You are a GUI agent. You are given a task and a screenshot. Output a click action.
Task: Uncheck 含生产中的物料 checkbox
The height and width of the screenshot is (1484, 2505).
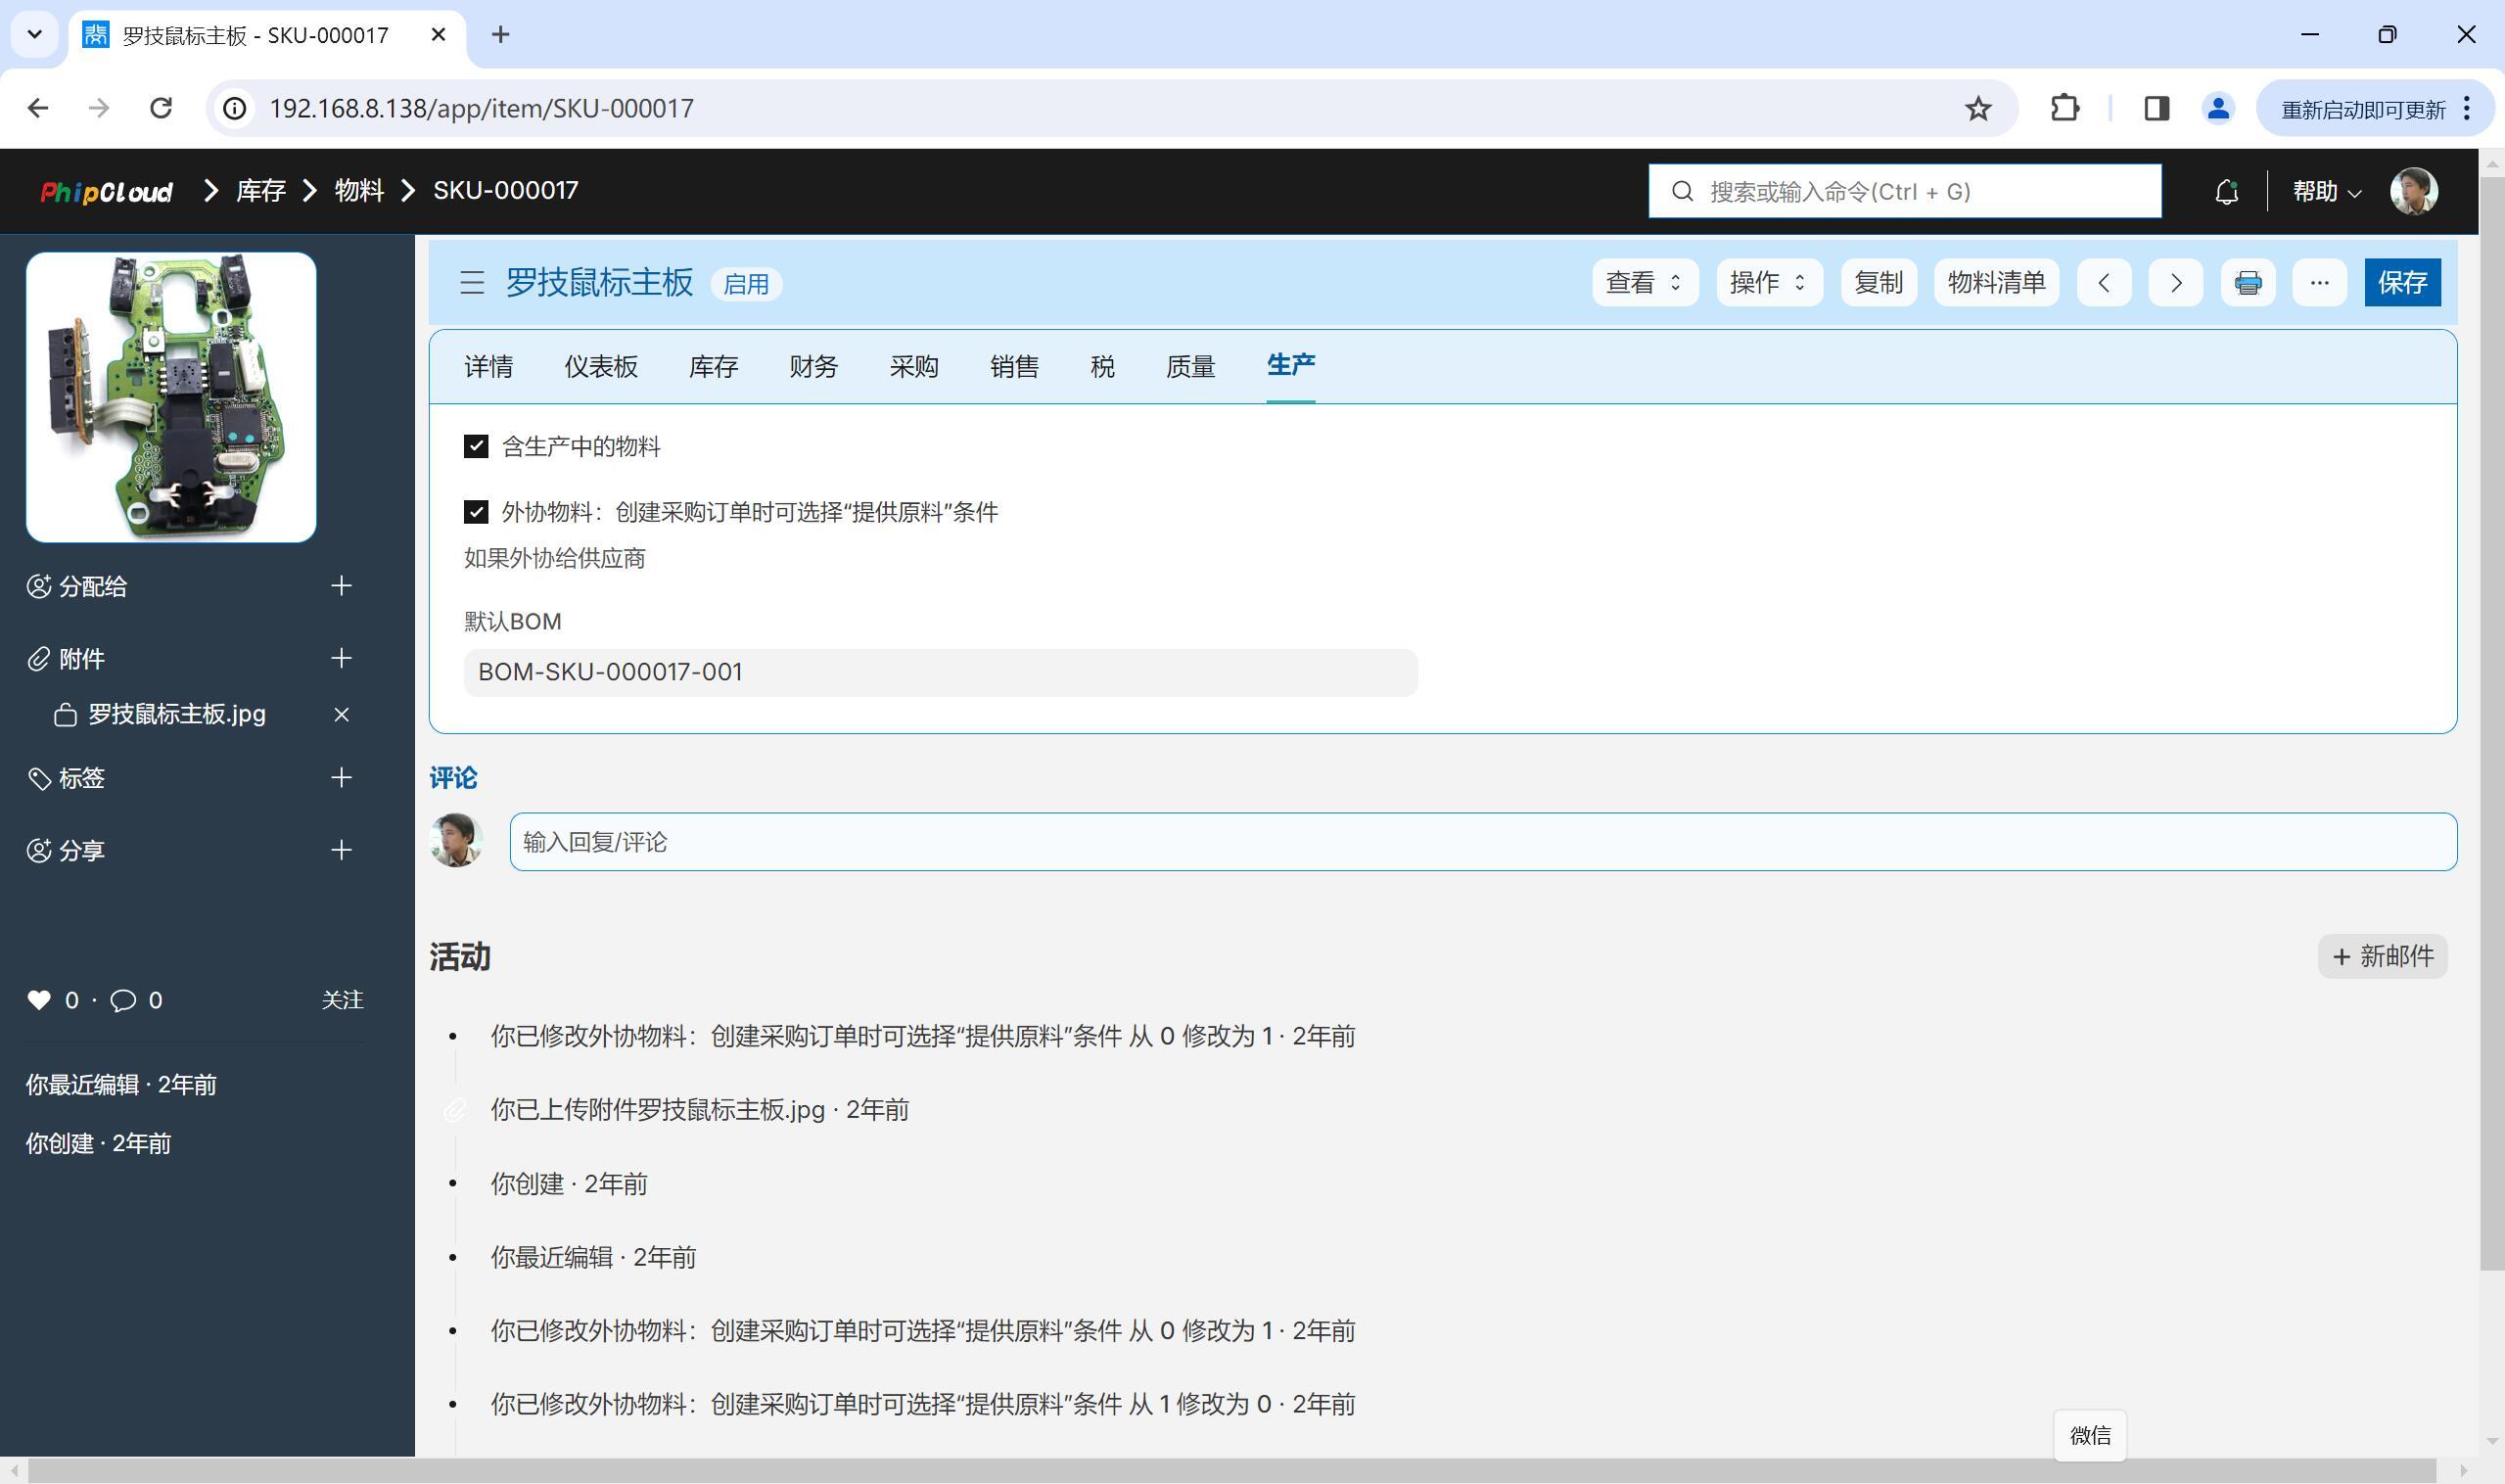tap(476, 446)
